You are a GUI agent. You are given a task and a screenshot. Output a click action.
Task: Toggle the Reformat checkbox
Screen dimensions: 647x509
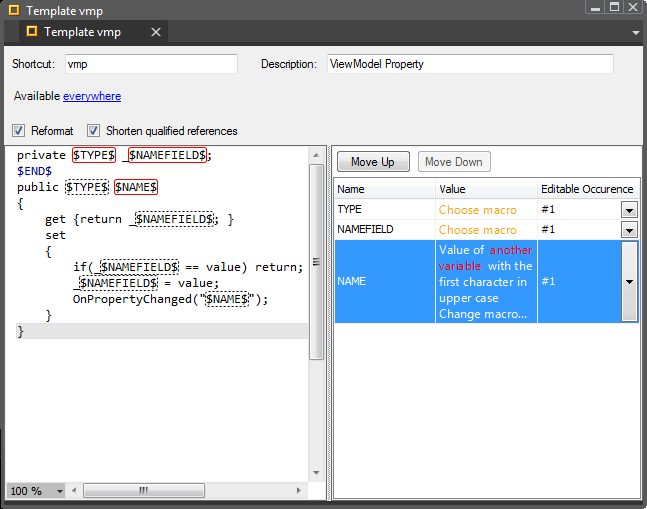(x=18, y=131)
